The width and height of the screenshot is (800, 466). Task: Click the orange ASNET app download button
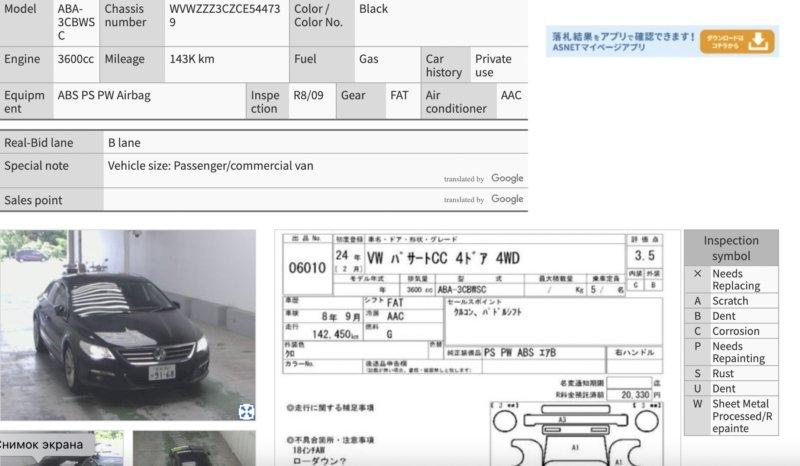(x=737, y=40)
